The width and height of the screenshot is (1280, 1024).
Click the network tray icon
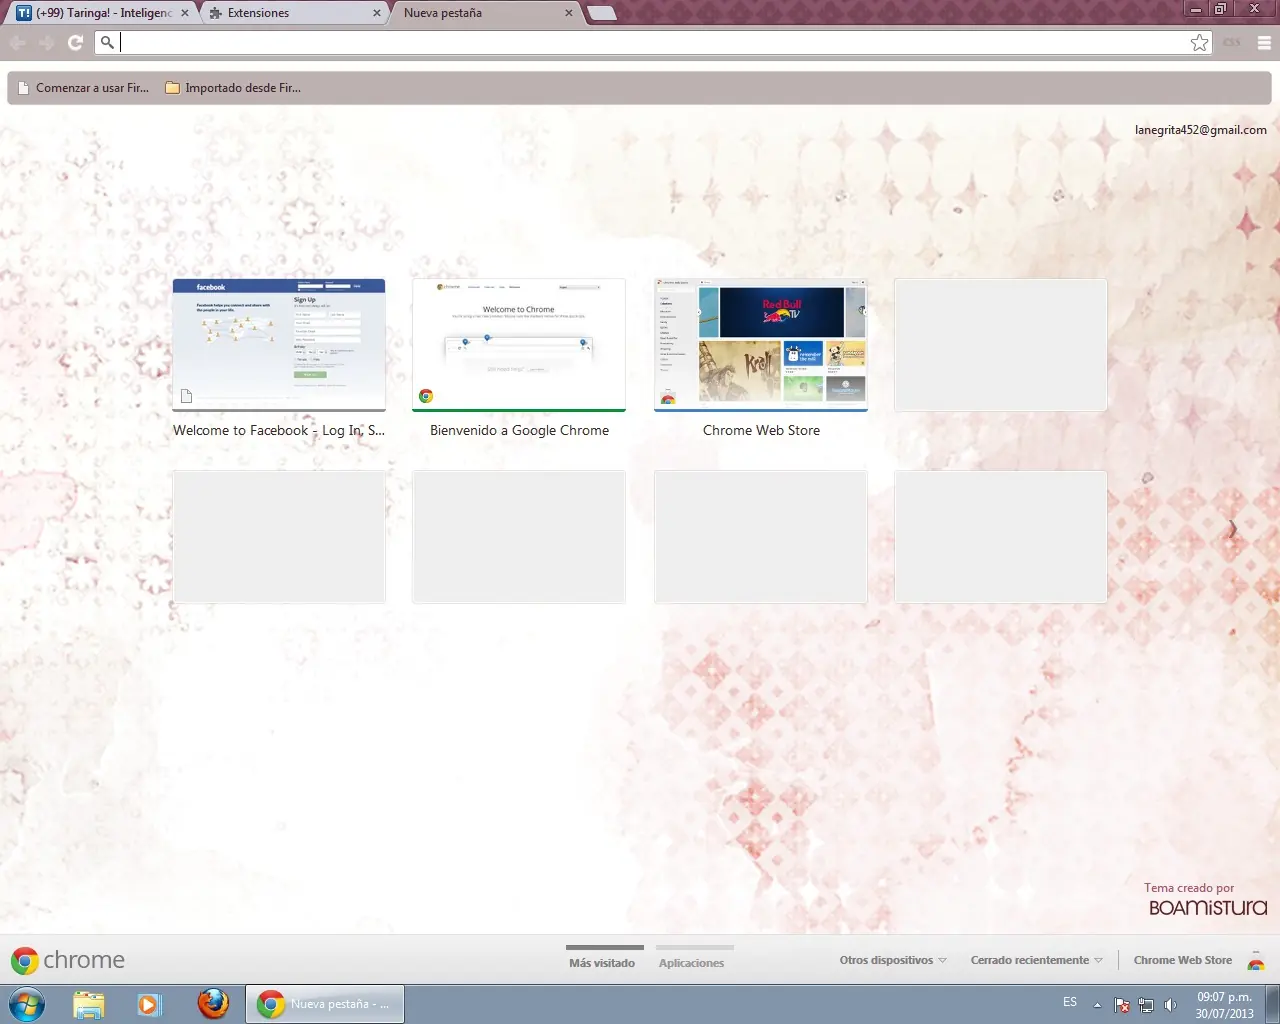point(1146,1005)
